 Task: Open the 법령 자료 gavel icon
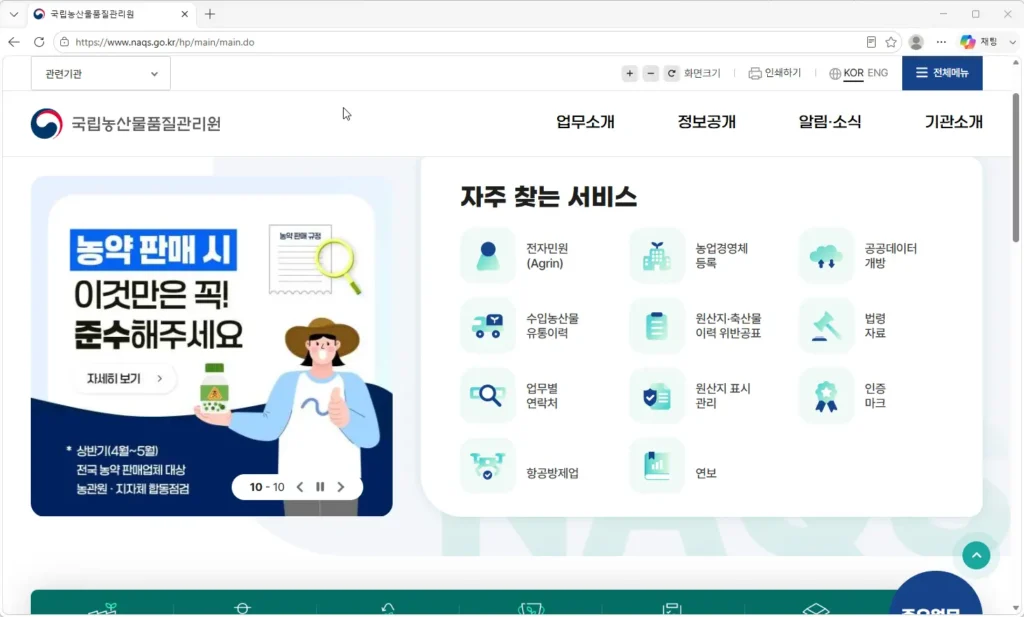826,325
